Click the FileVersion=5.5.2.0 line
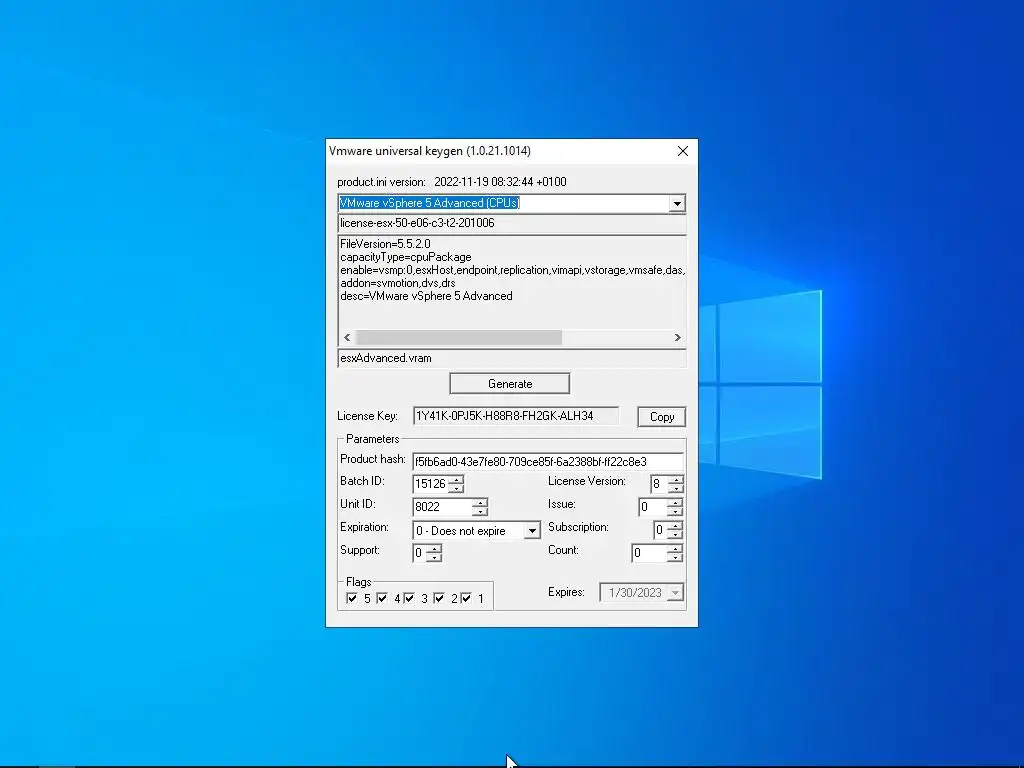The image size is (1024, 768). coord(385,244)
